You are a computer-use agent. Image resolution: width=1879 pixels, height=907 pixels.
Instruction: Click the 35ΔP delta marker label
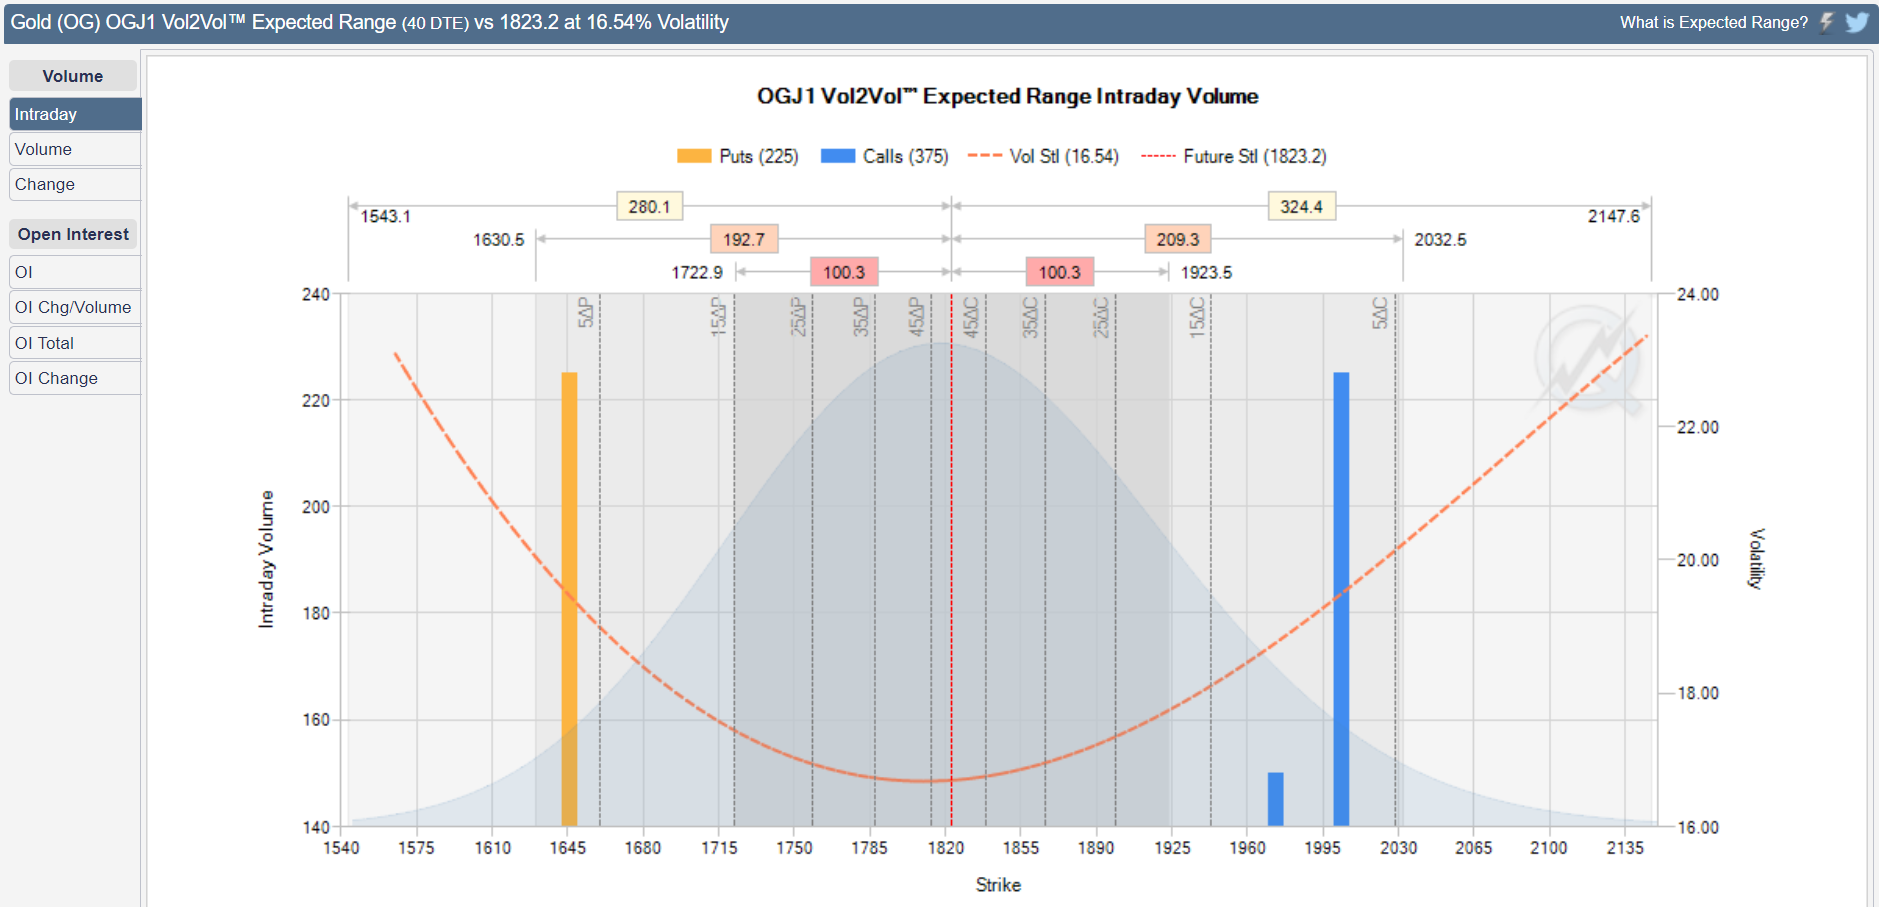pos(861,317)
